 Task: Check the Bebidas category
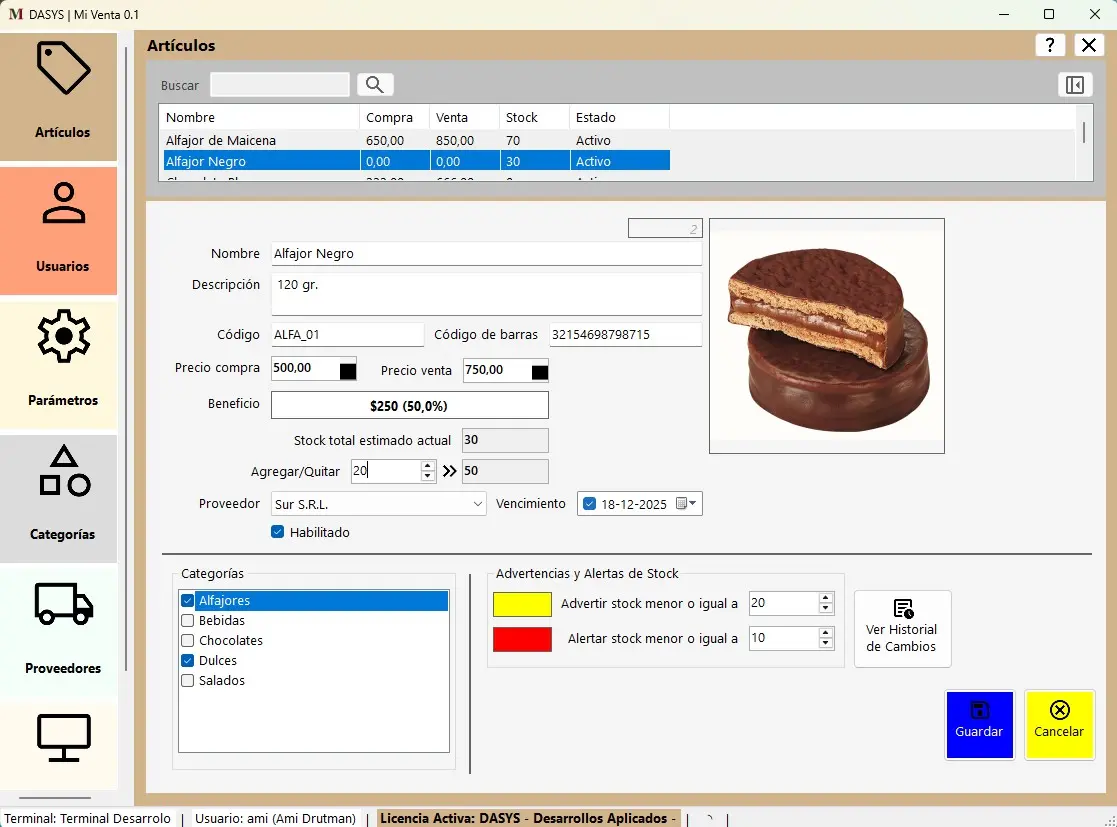point(188,621)
